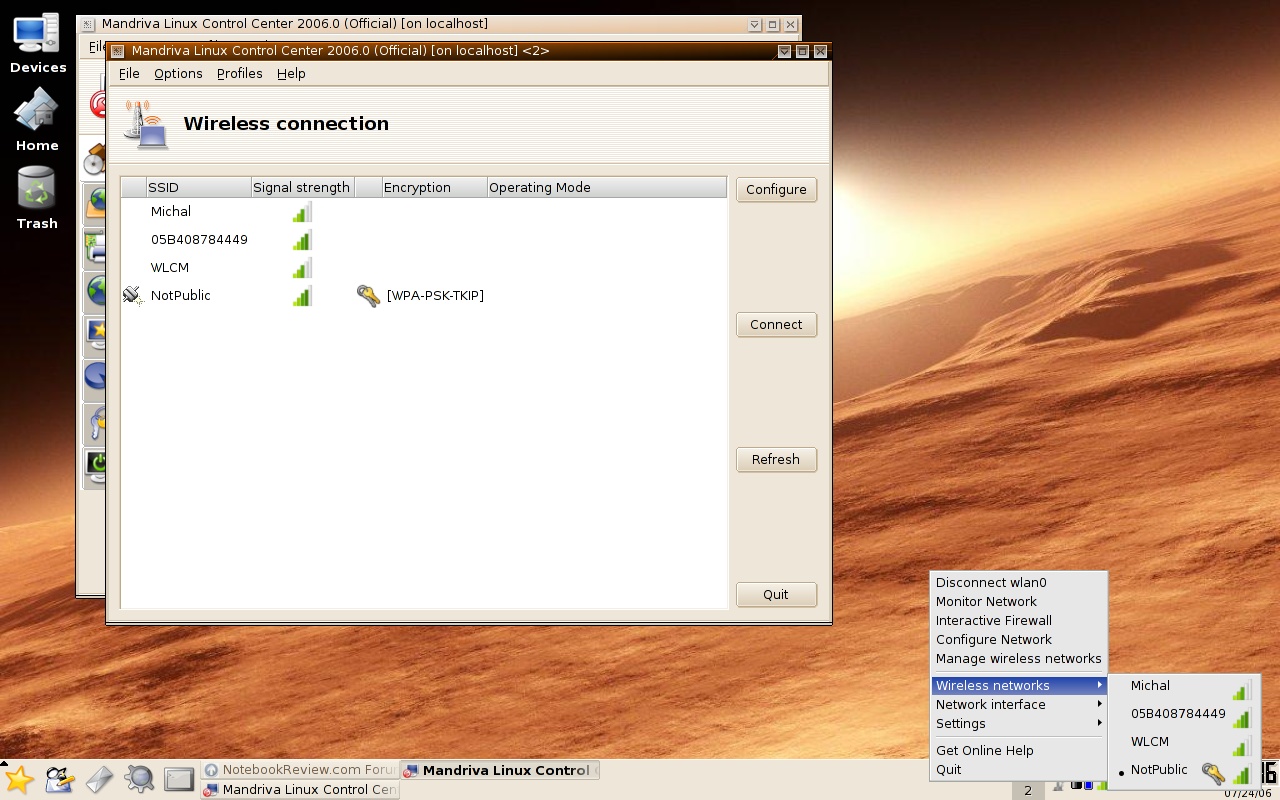Click the WLCM signal strength bars in the table

tap(302, 268)
